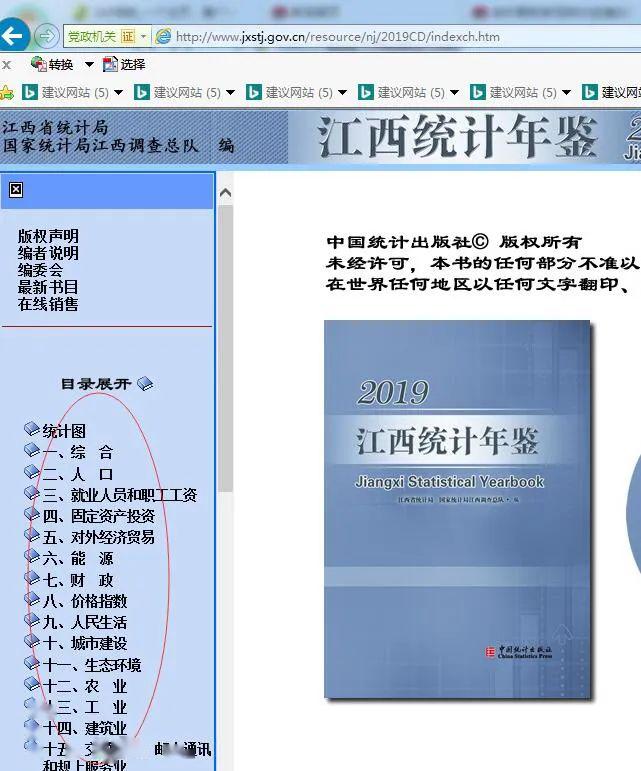The width and height of the screenshot is (641, 771).
Task: Open the 十二、农 业 chapter
Action: click(85, 686)
